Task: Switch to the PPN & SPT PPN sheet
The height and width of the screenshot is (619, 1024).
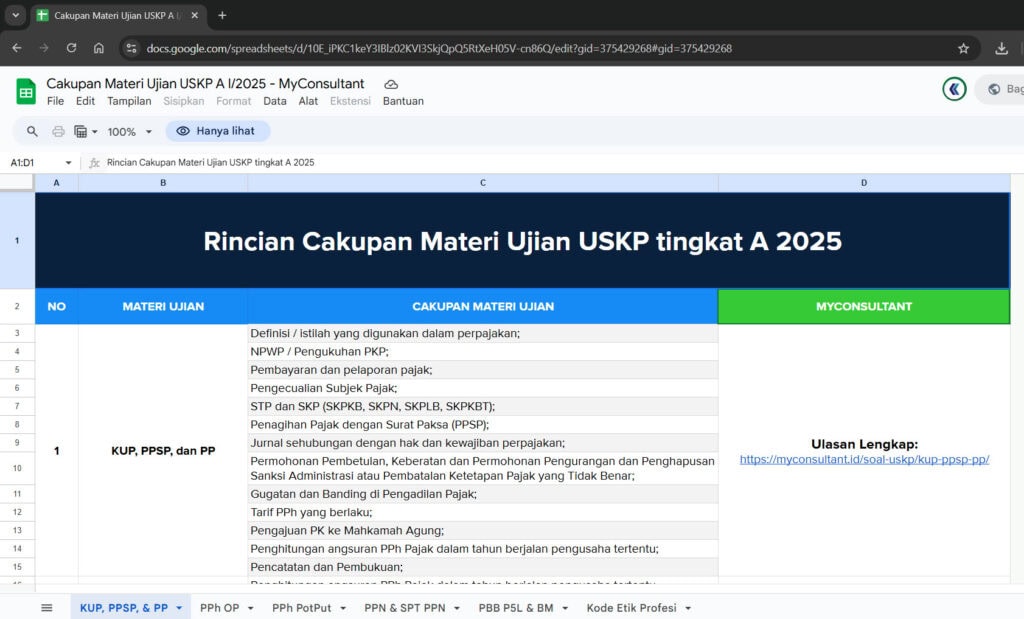Action: click(405, 607)
